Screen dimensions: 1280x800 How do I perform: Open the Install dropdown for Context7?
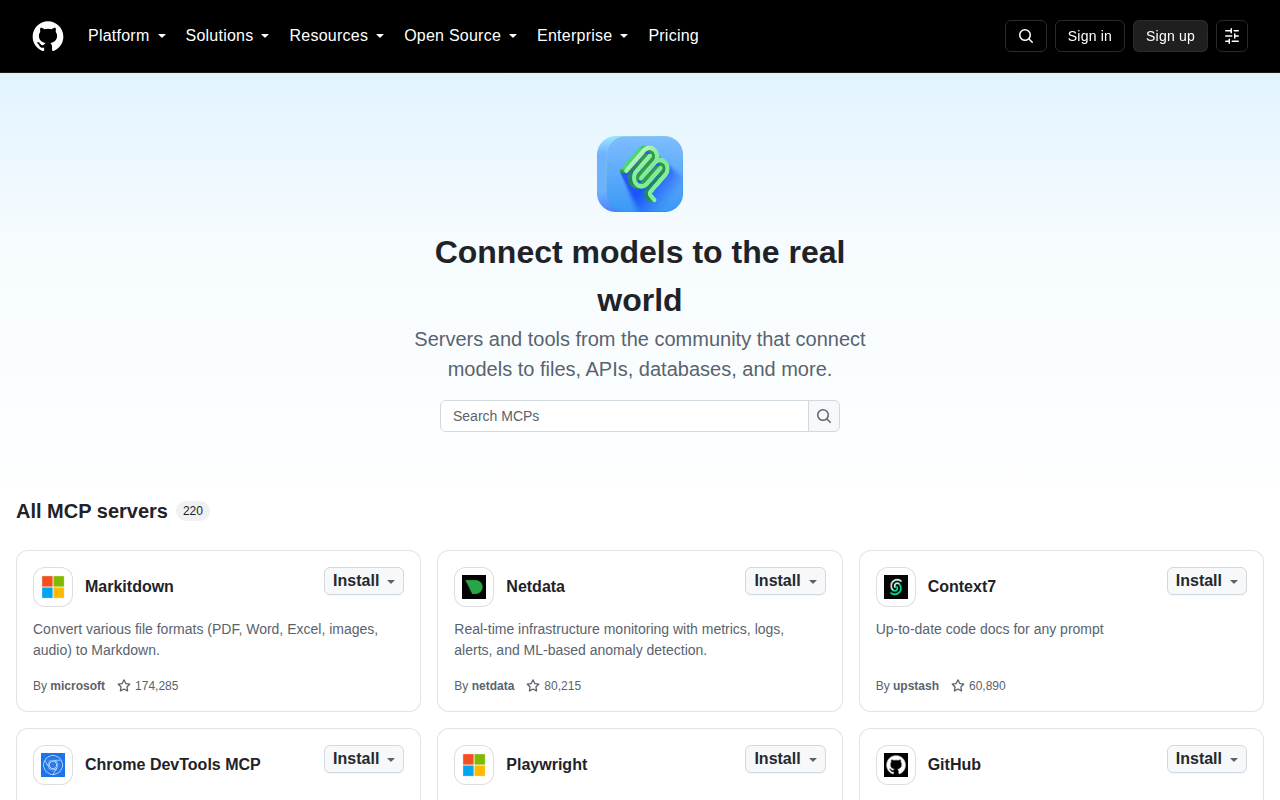tap(1207, 581)
